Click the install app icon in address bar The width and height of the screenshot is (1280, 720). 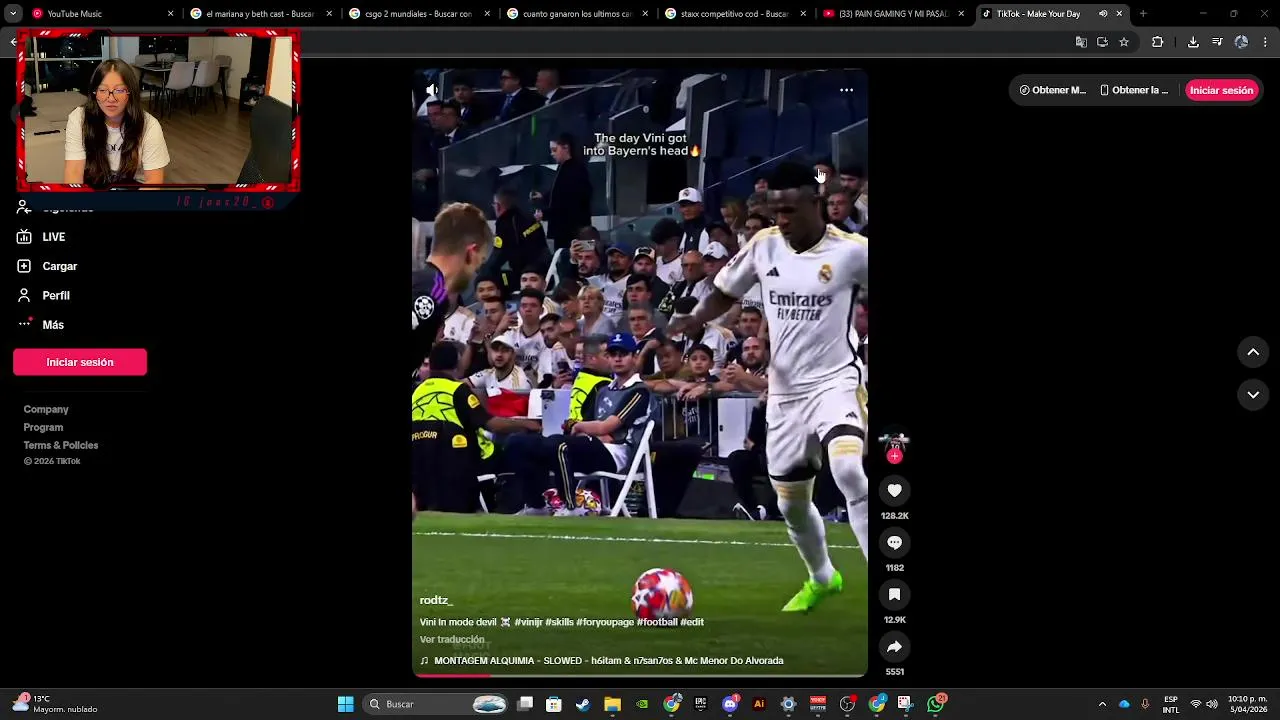coord(1102,42)
